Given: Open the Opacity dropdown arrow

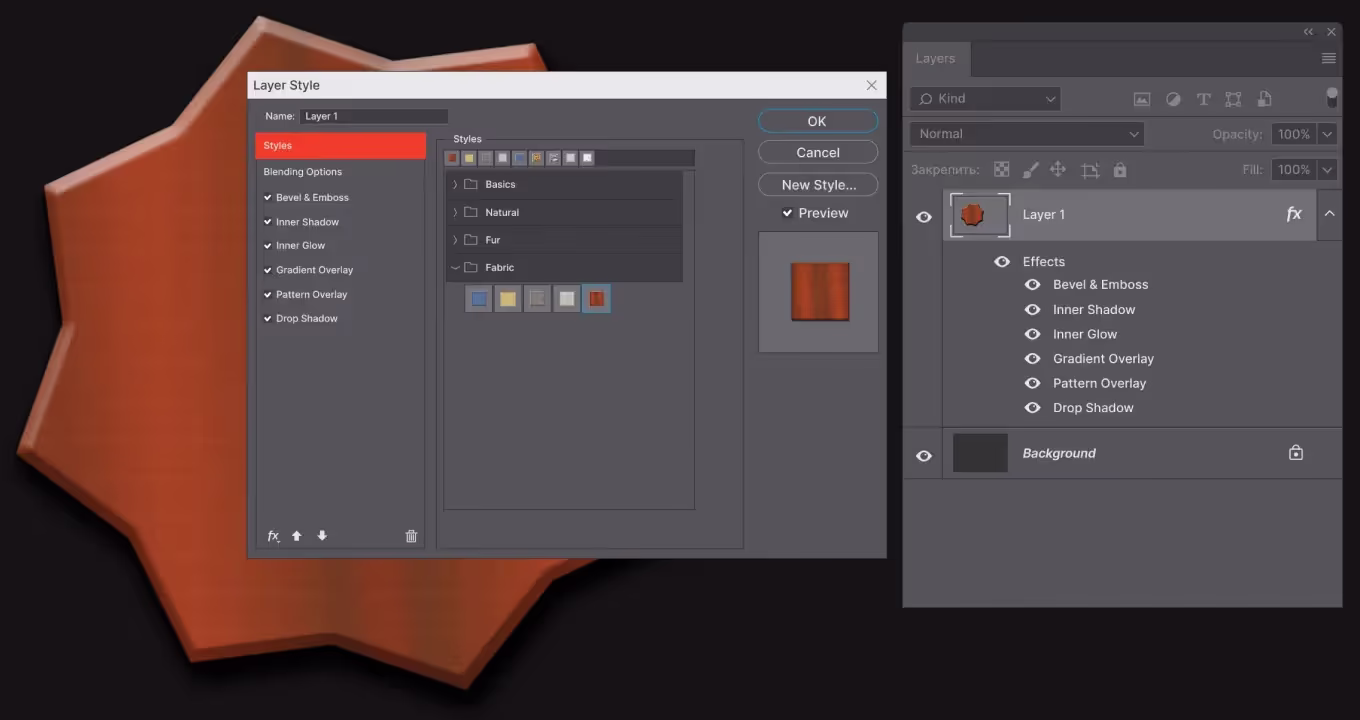Looking at the screenshot, I should [x=1327, y=134].
